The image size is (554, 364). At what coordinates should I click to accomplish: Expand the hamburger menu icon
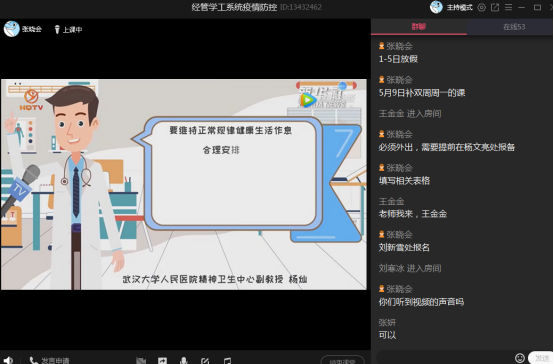pyautogui.click(x=508, y=7)
